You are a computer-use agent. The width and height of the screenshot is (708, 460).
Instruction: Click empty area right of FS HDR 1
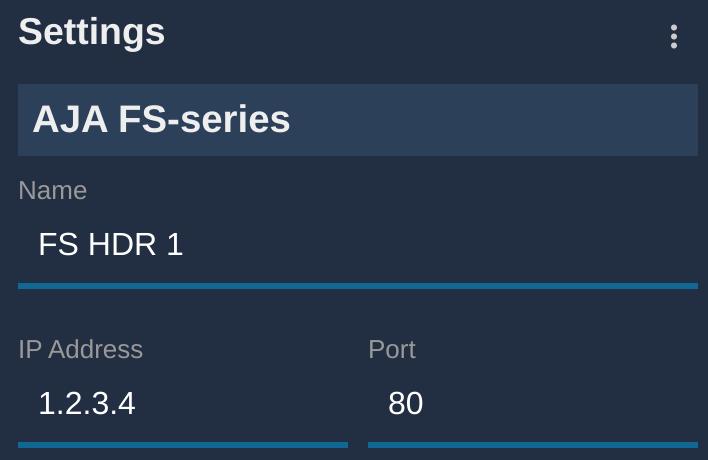coord(440,244)
